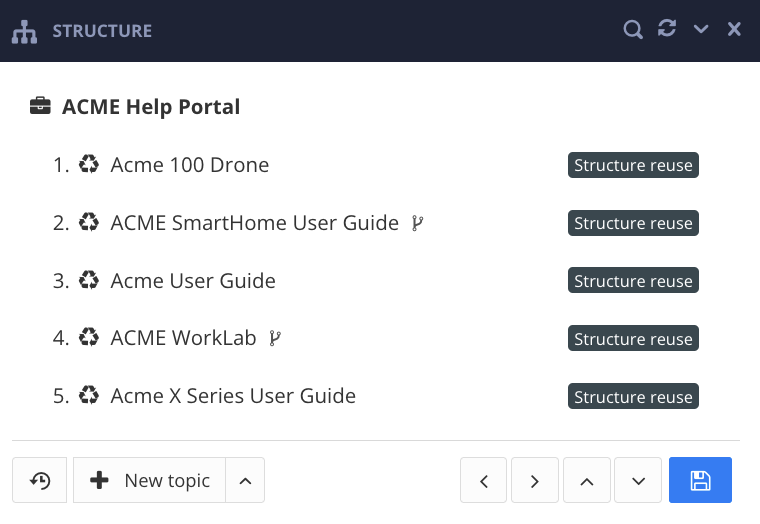Click Structure reuse badge for Acme 100 Drone
760x524 pixels.
tap(633, 165)
